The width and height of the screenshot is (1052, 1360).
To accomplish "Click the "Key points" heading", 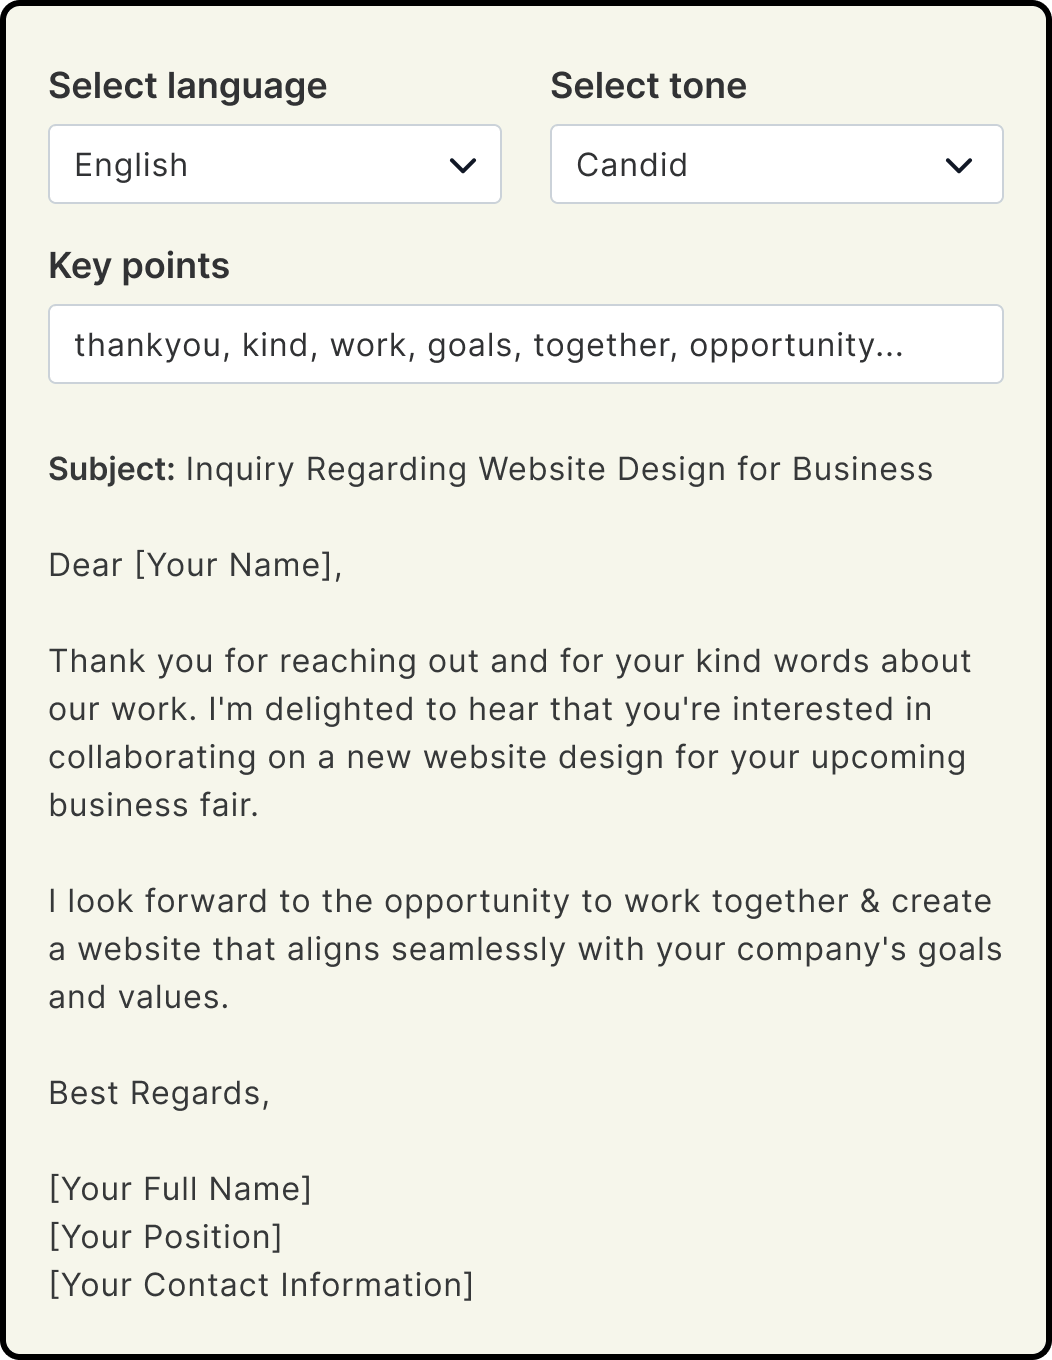I will click(139, 266).
